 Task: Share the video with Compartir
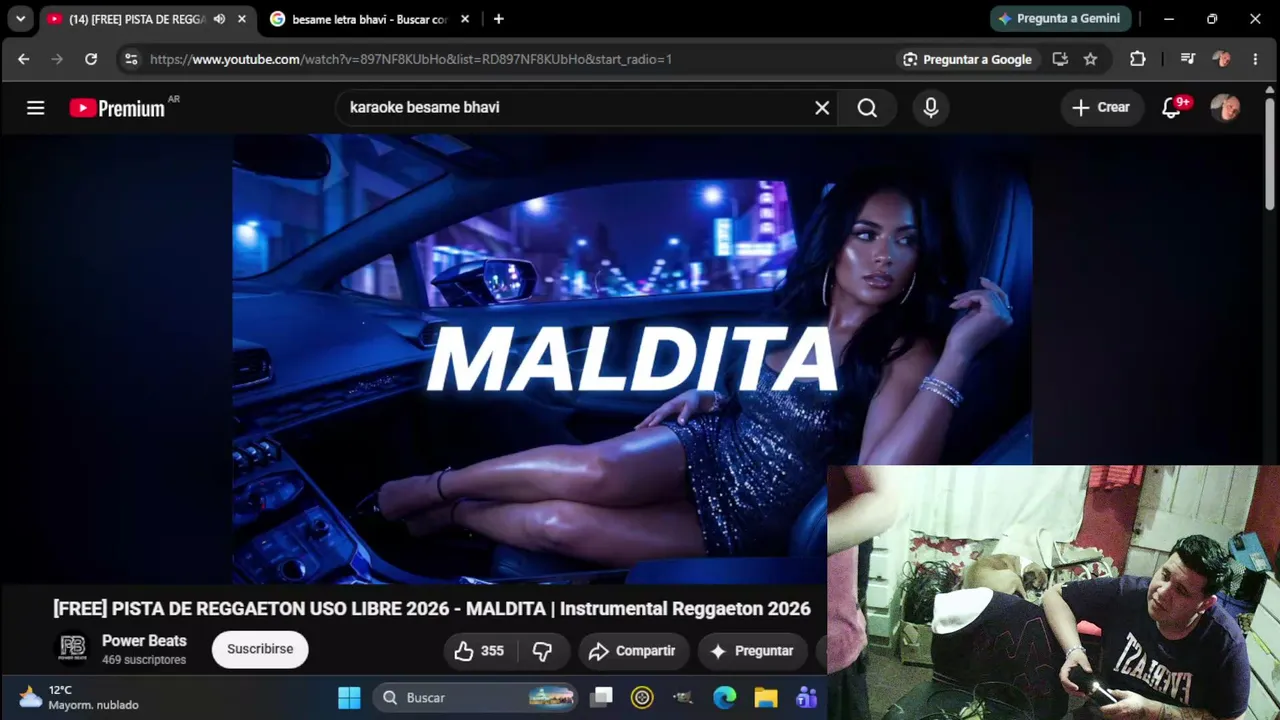[x=634, y=651]
